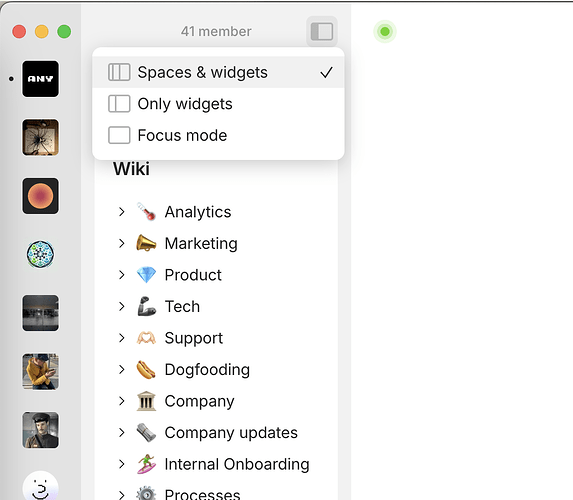
Task: Click the green fullscreen window button
Action: (x=64, y=31)
